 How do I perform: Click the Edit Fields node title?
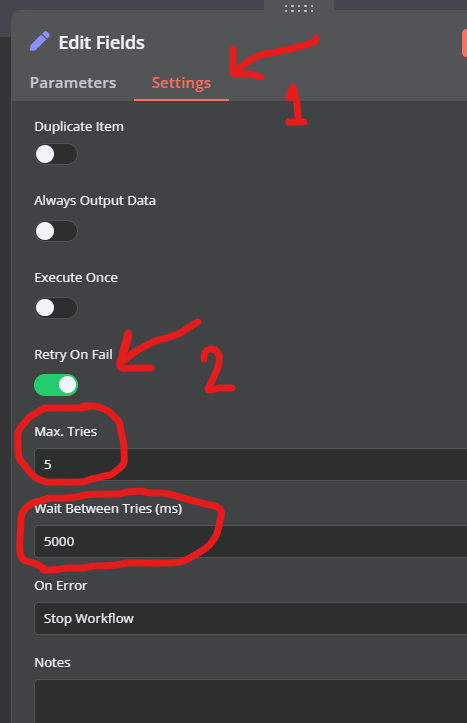pyautogui.click(x=101, y=42)
